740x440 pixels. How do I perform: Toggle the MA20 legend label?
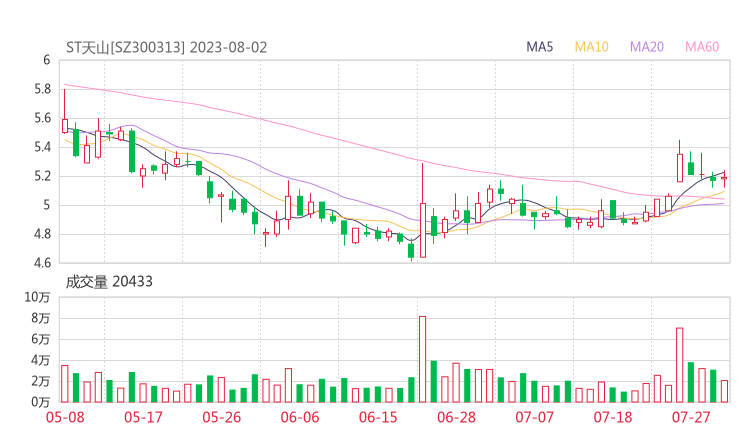pyautogui.click(x=647, y=47)
